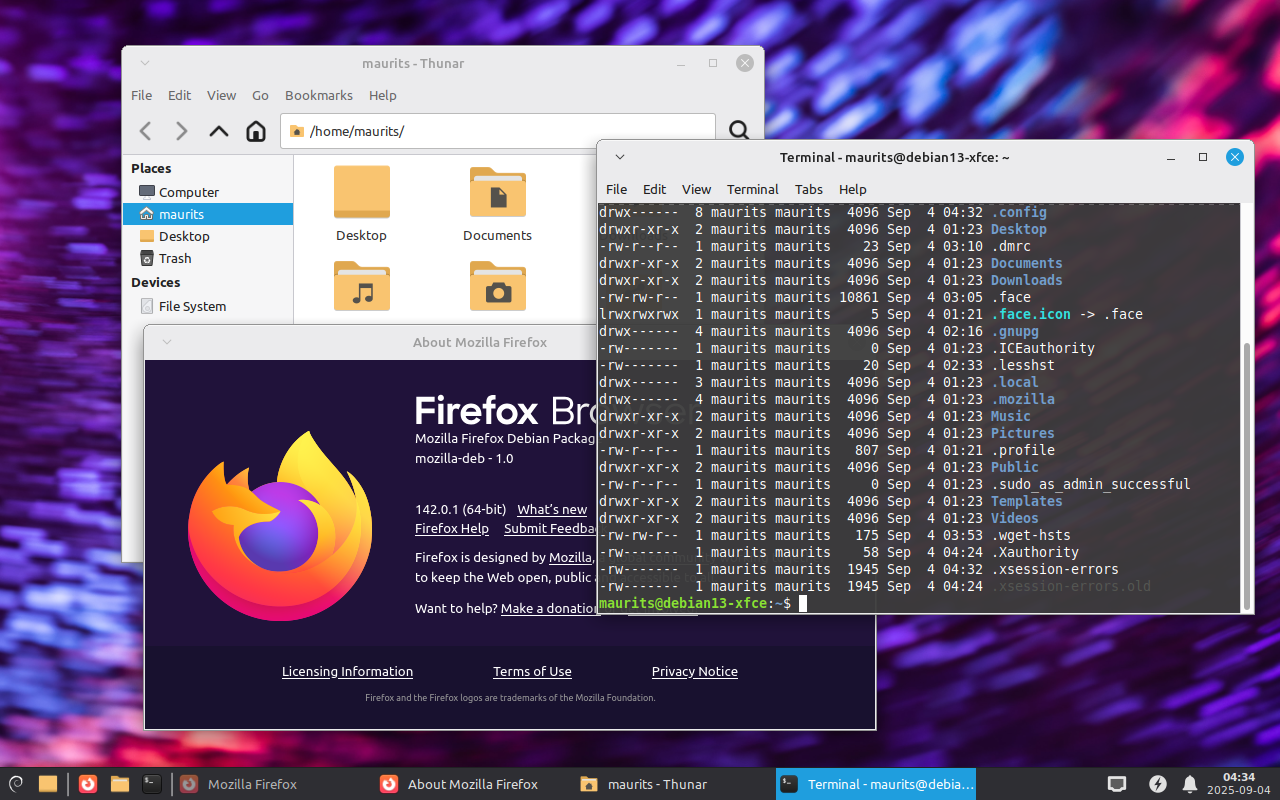Open the Bookmarks menu in Thunar

[x=318, y=95]
